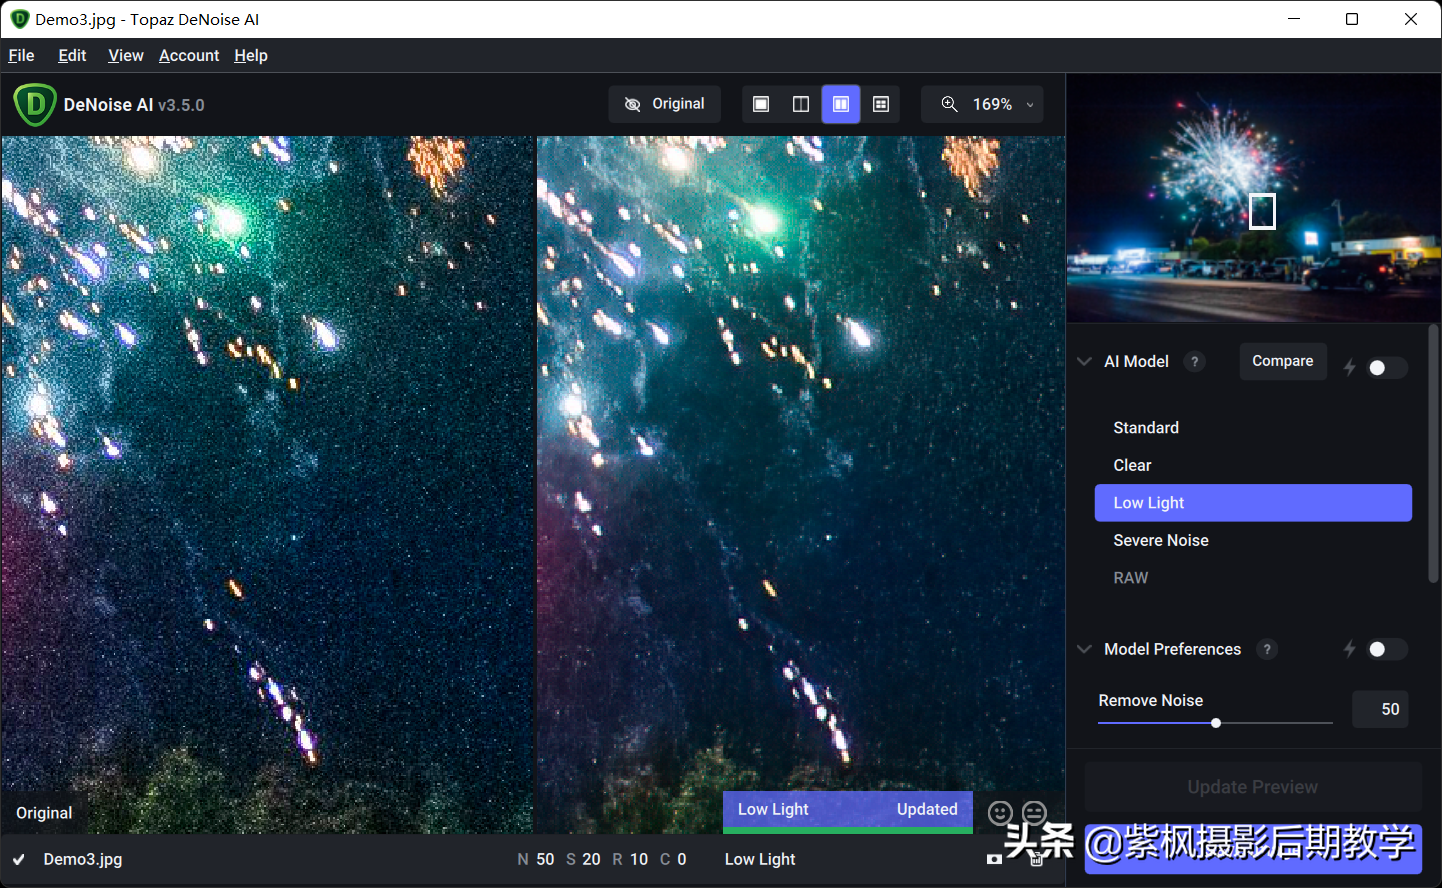The width and height of the screenshot is (1442, 888).
Task: Open the 169% zoom level dropdown
Action: [x=1030, y=104]
